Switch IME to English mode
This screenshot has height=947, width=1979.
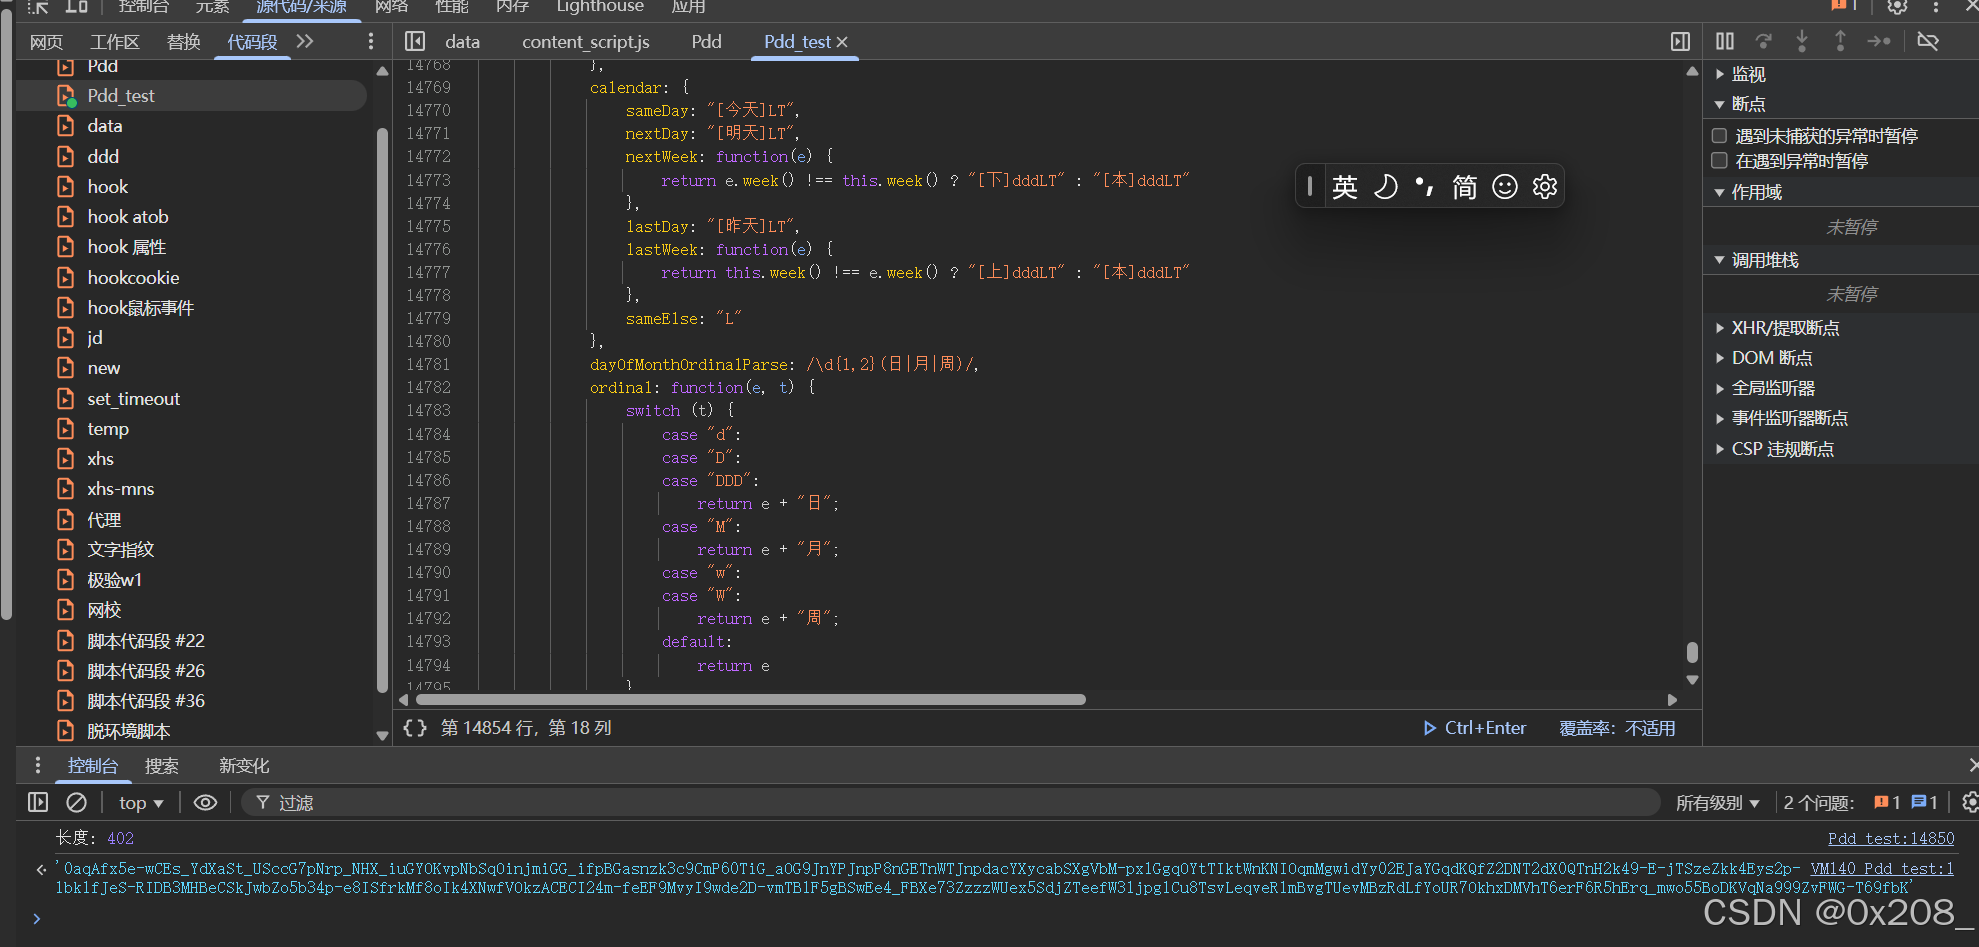coord(1345,187)
